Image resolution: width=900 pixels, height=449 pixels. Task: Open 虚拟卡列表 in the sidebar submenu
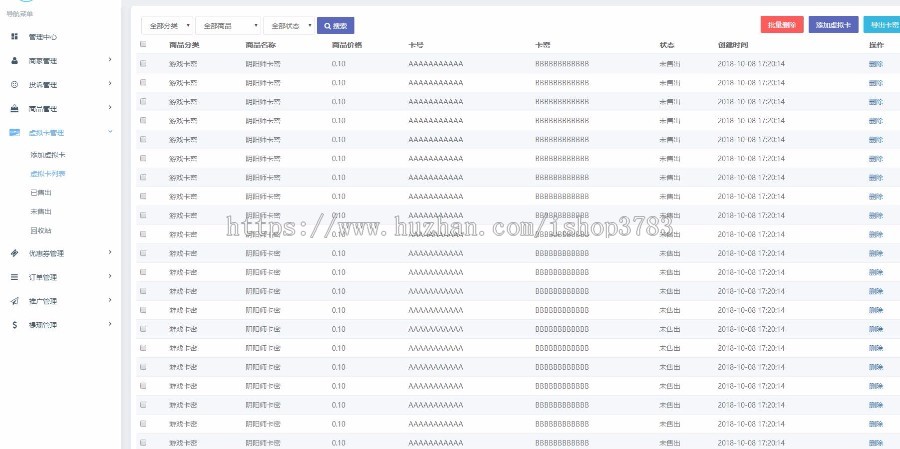[48, 173]
